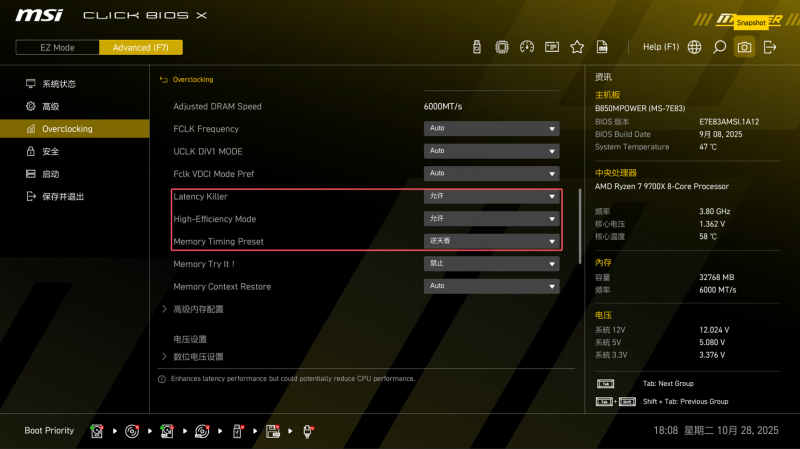Open the Latency Killer dropdown
Viewport: 800px width, 449px height.
click(491, 196)
